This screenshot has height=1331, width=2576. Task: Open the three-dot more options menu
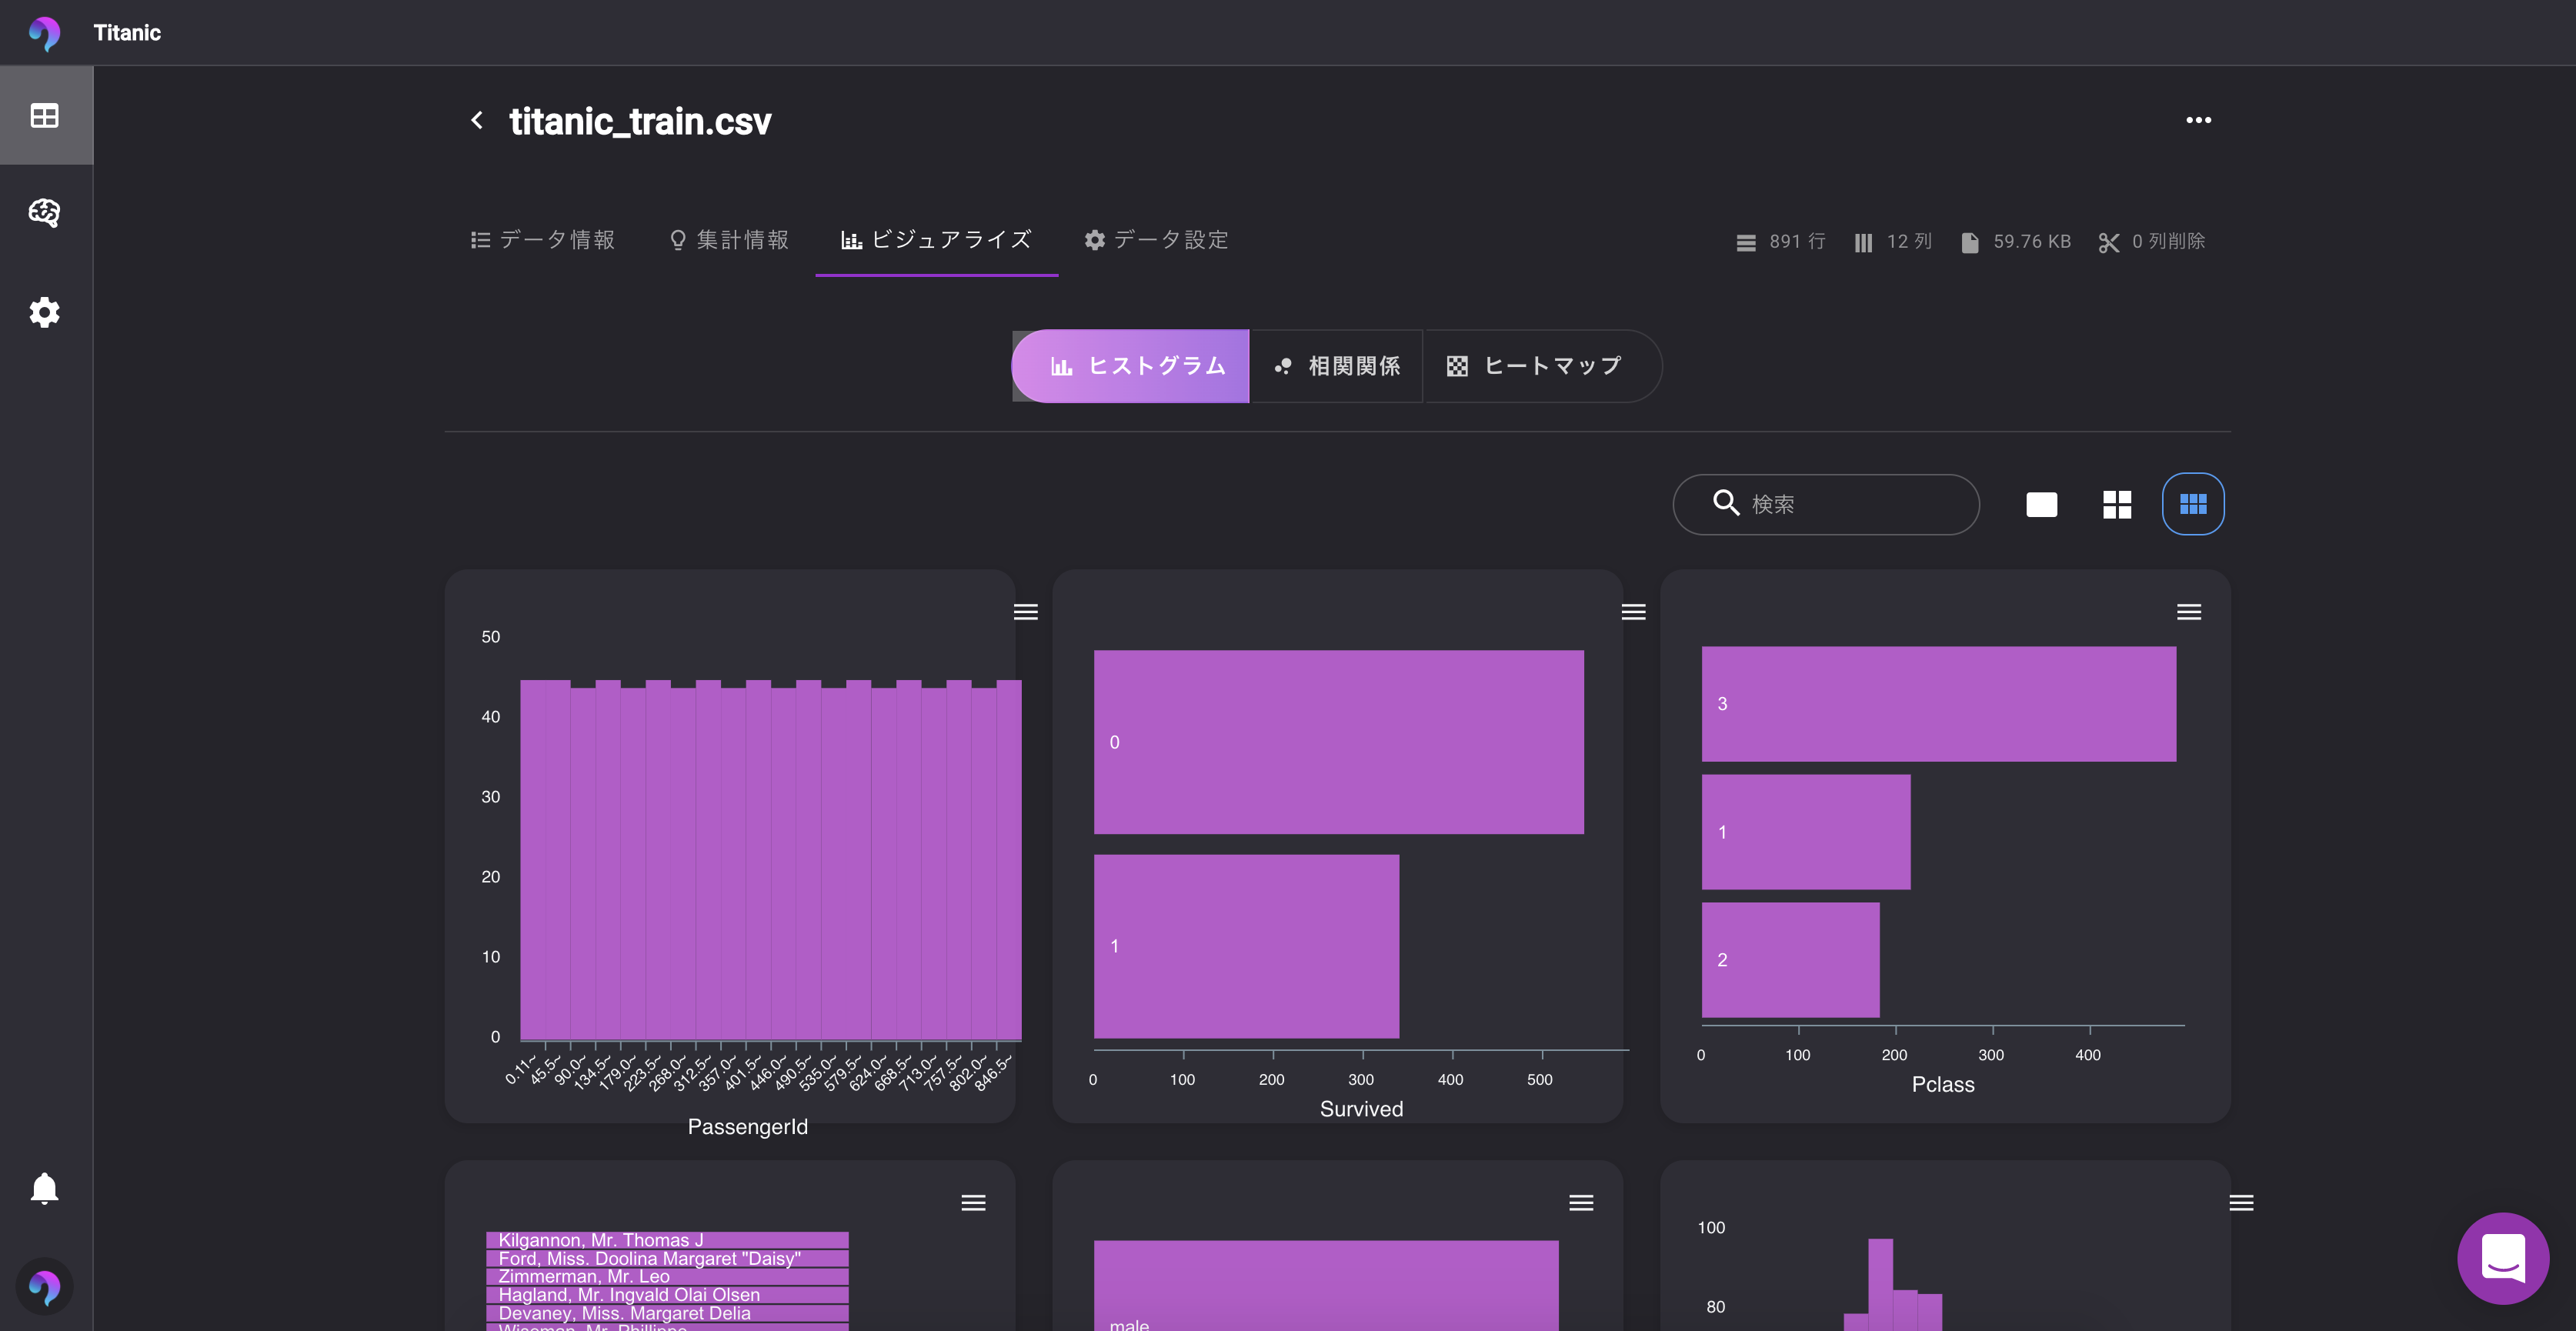pyautogui.click(x=2198, y=120)
